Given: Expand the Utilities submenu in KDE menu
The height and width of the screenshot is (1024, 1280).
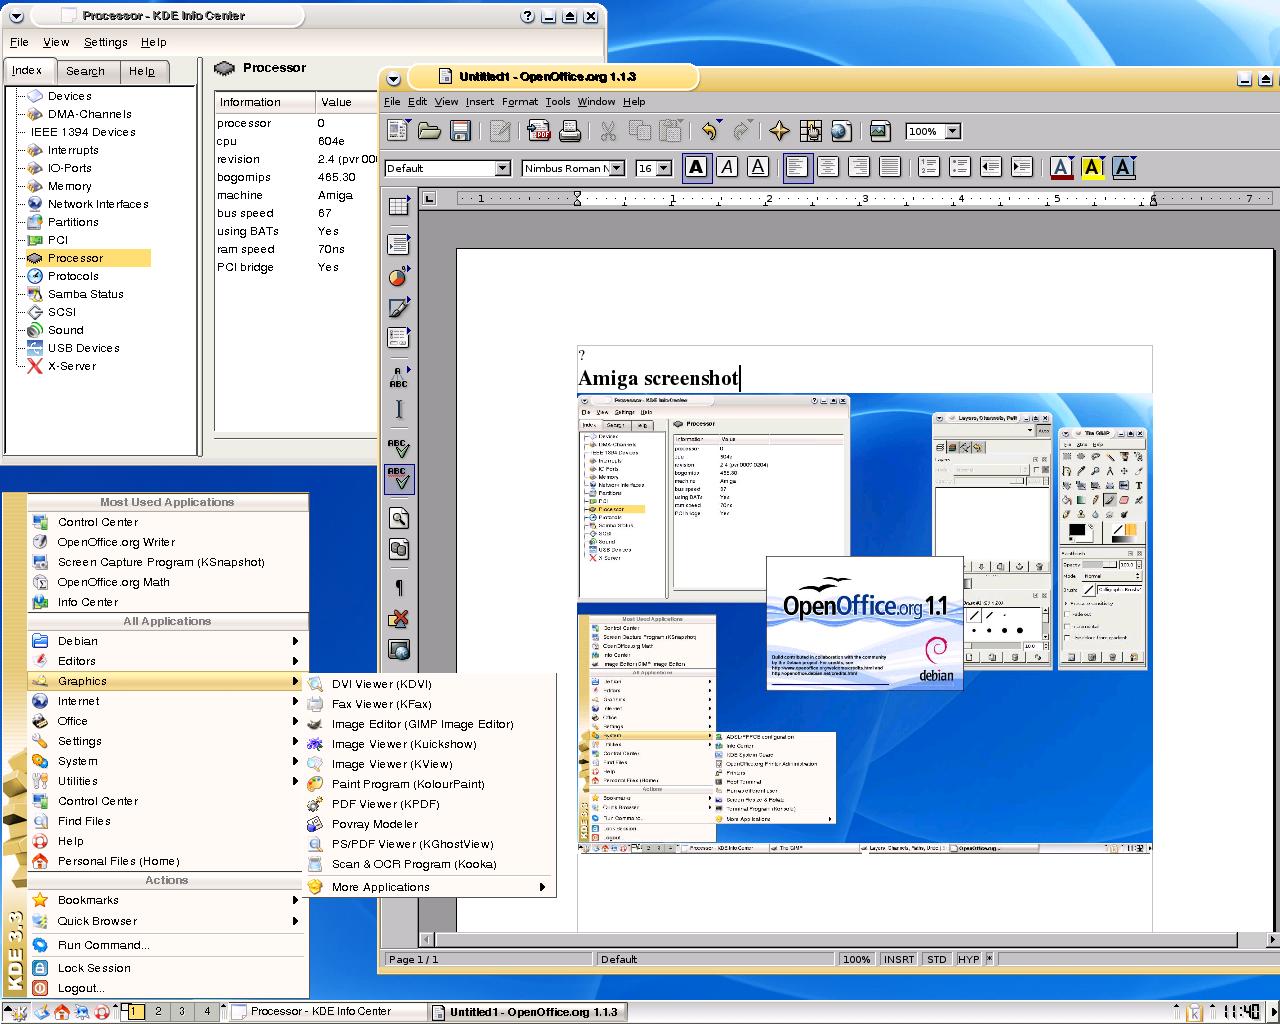Looking at the screenshot, I should [167, 781].
